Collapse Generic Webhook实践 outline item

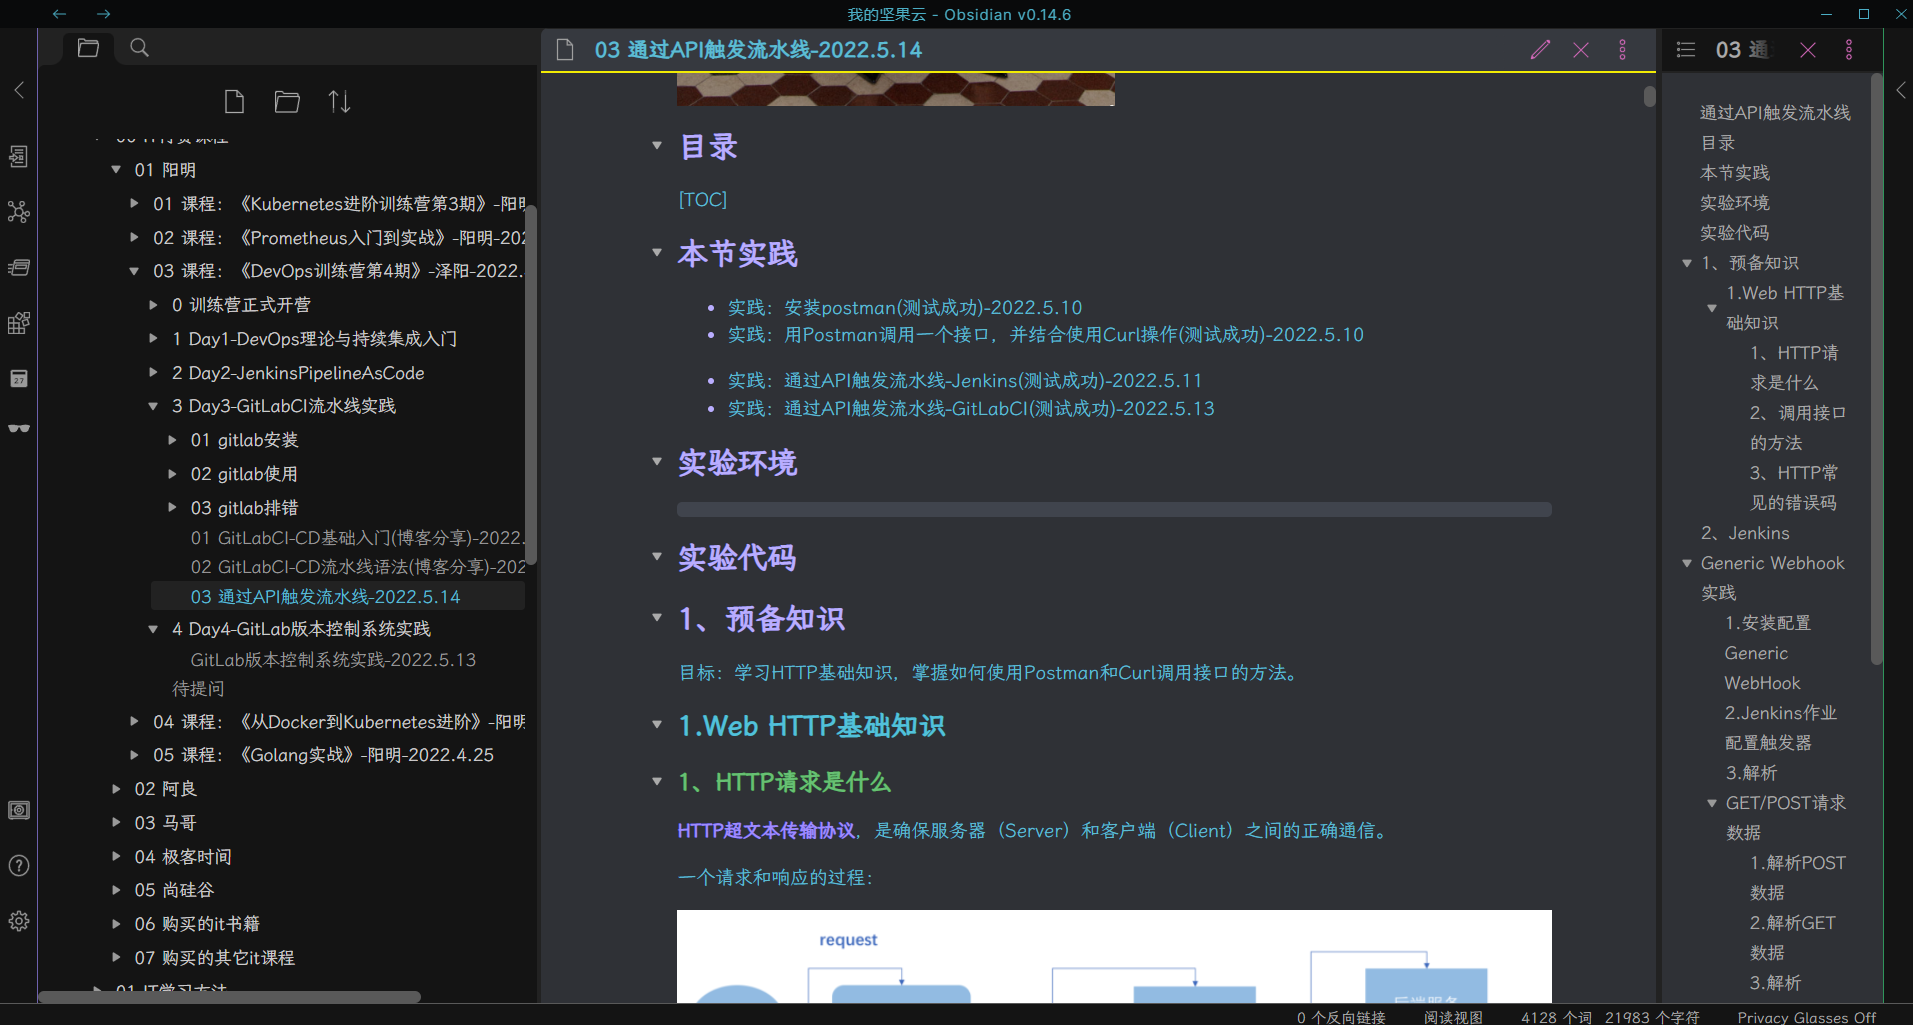pyautogui.click(x=1687, y=563)
